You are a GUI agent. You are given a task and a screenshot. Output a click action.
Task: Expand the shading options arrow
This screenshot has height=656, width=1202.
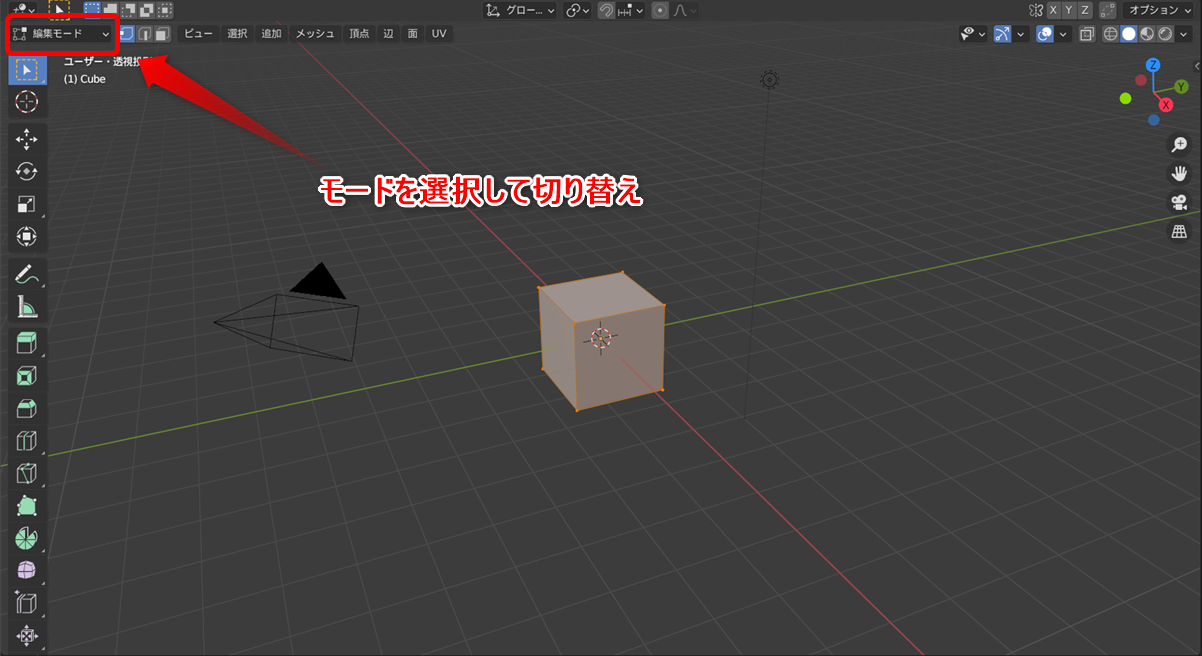pyautogui.click(x=1183, y=34)
